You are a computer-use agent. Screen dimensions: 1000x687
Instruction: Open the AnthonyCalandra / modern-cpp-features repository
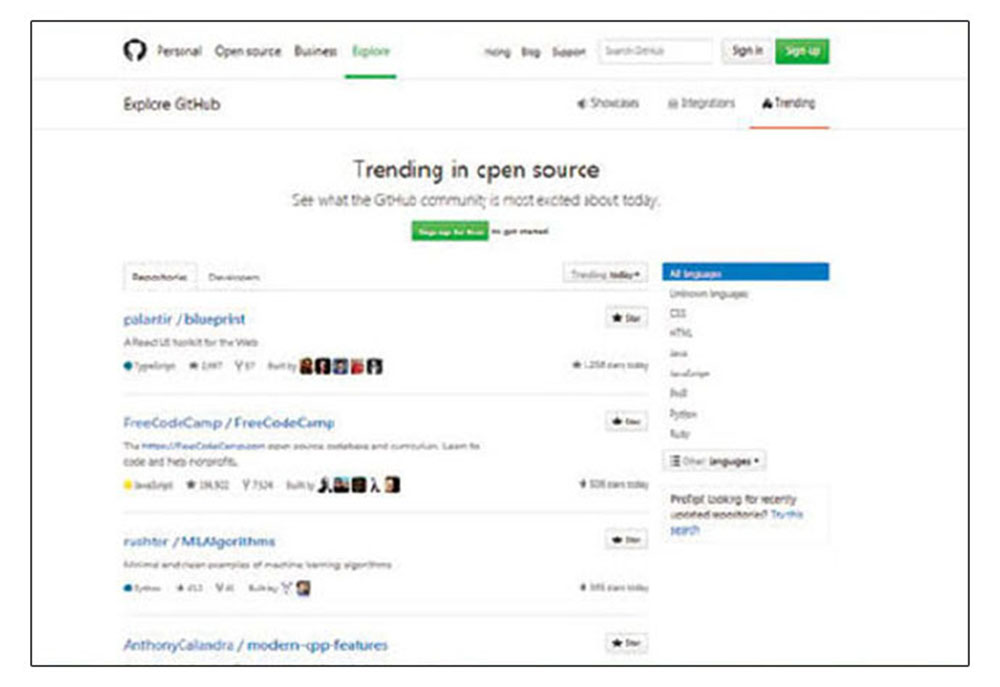(256, 645)
